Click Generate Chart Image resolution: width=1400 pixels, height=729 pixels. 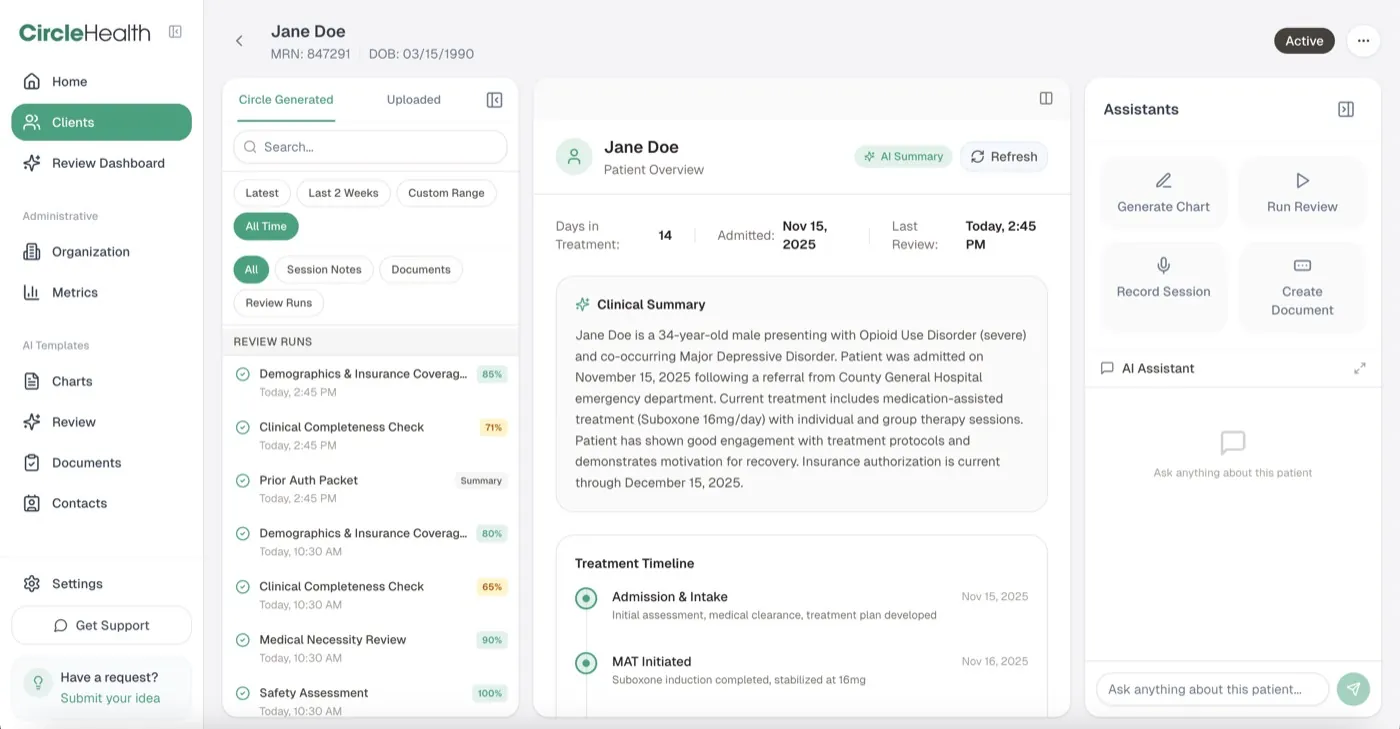tap(1163, 193)
